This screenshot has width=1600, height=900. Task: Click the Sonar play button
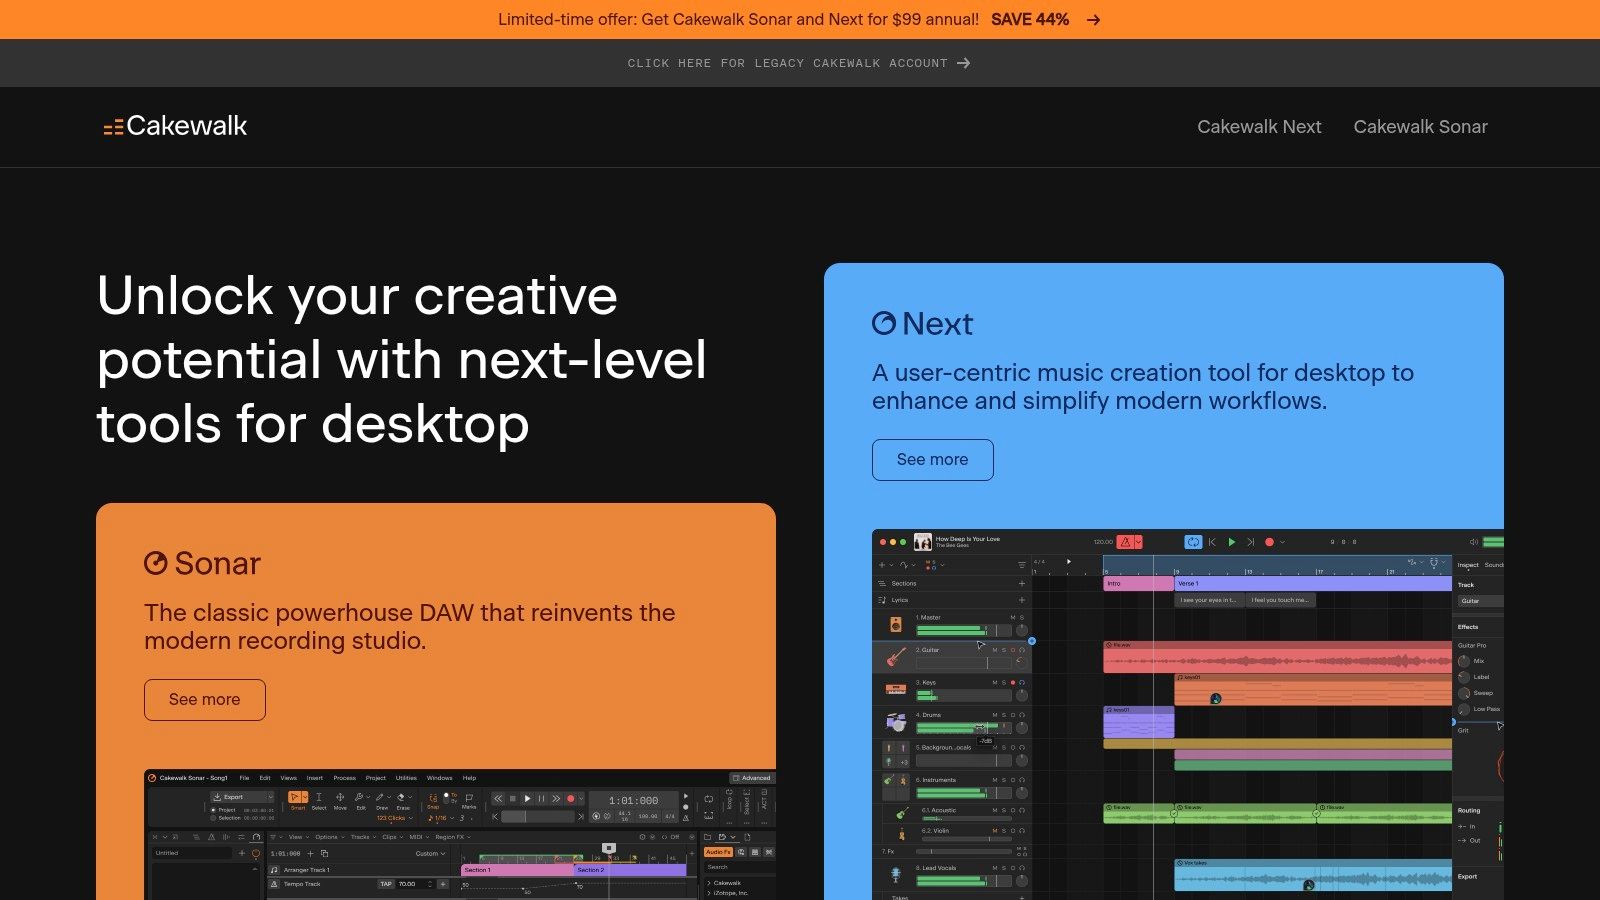[x=527, y=799]
